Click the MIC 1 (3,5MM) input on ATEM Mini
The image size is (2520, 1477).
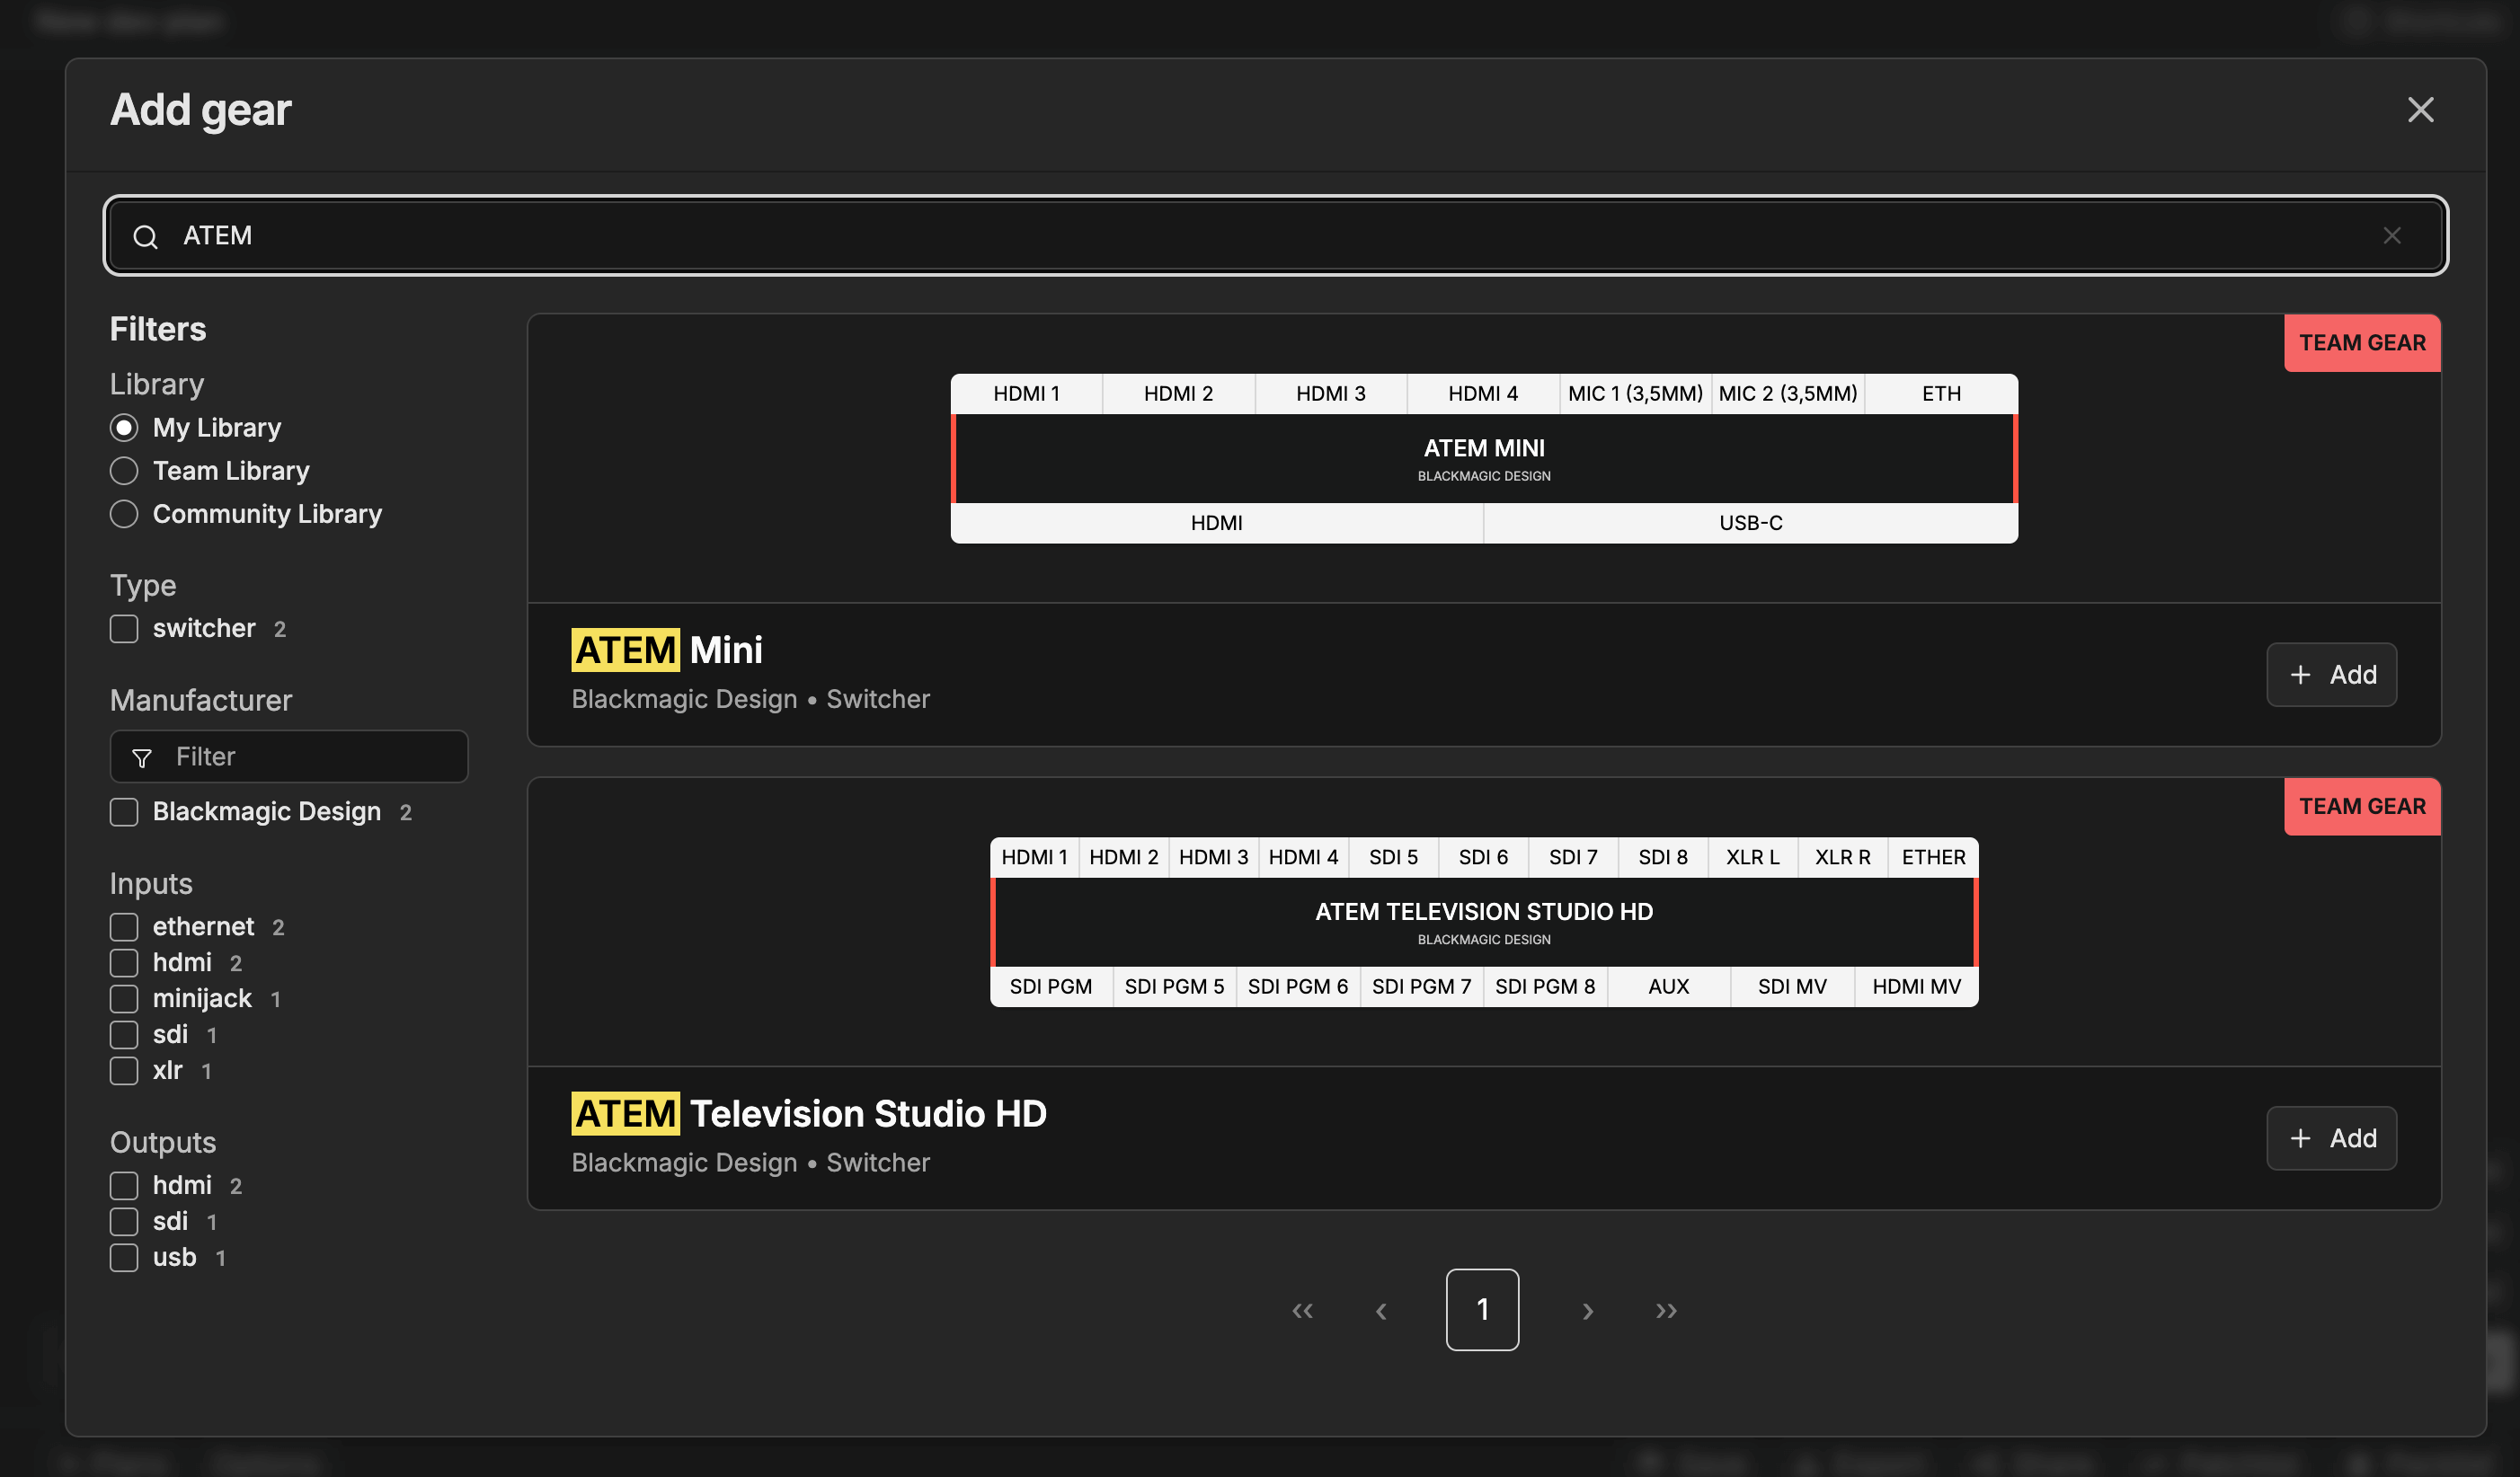(x=1635, y=394)
